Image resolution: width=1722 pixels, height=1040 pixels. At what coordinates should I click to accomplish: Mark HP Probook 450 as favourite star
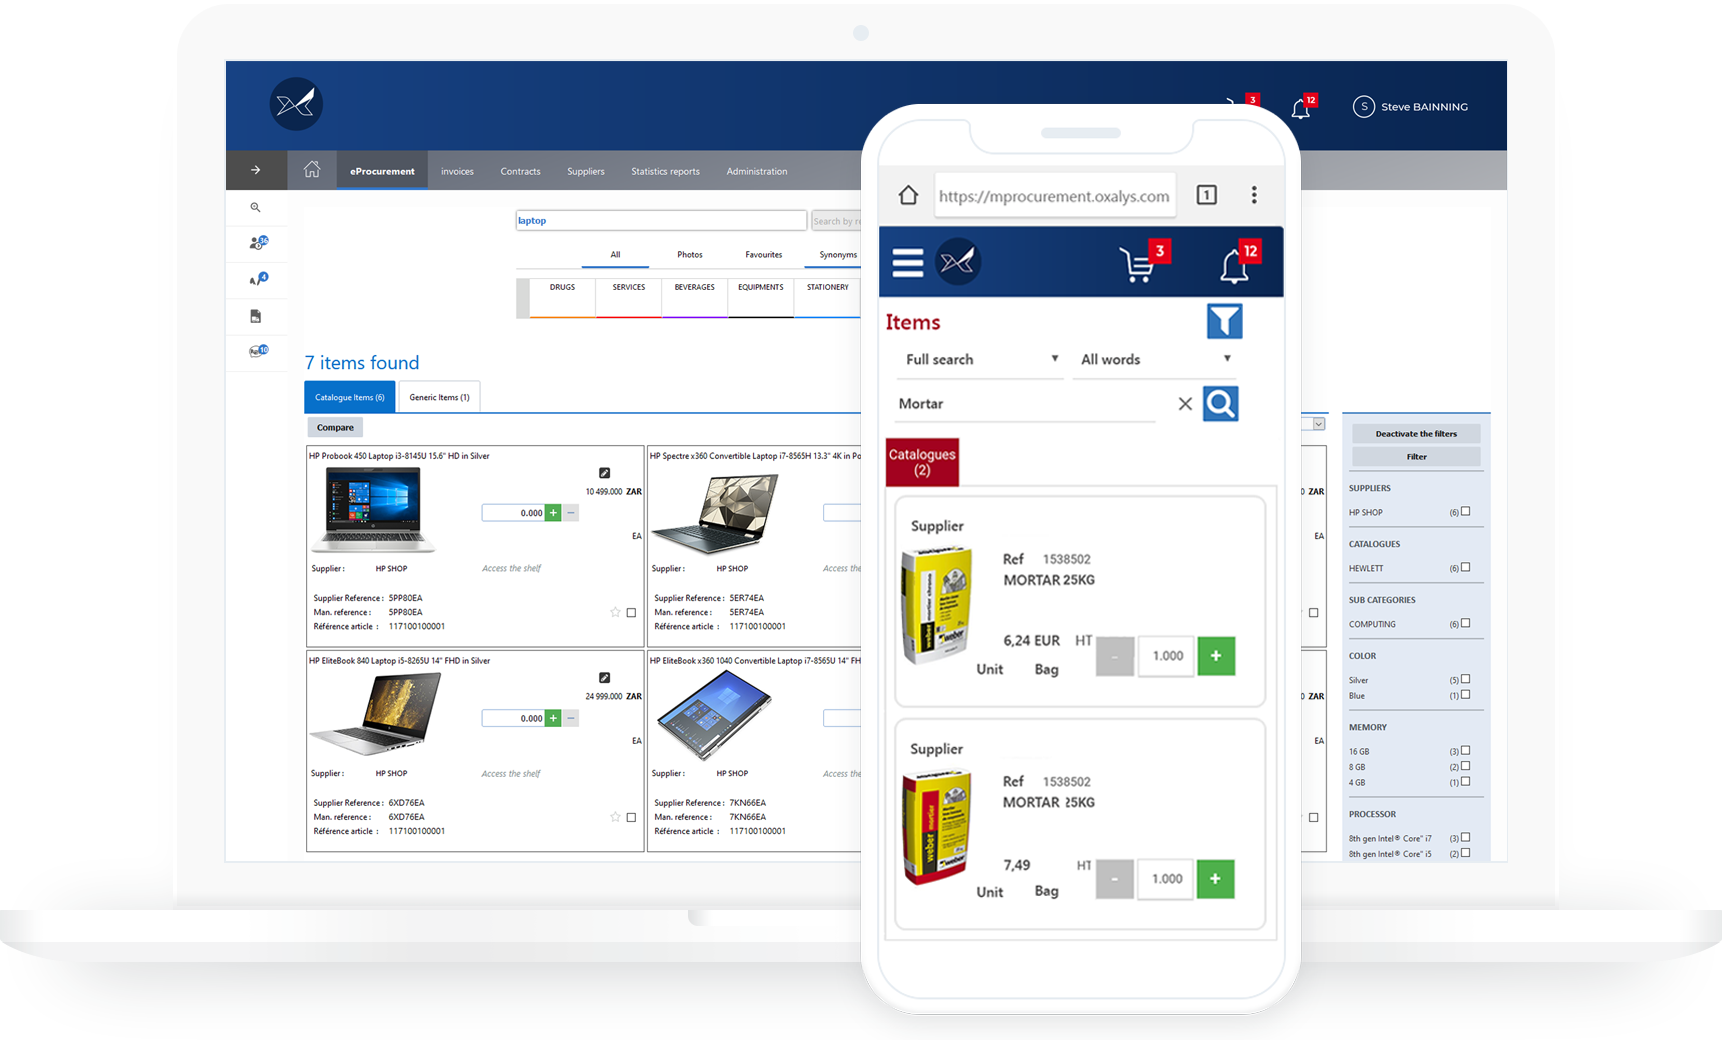pyautogui.click(x=615, y=612)
